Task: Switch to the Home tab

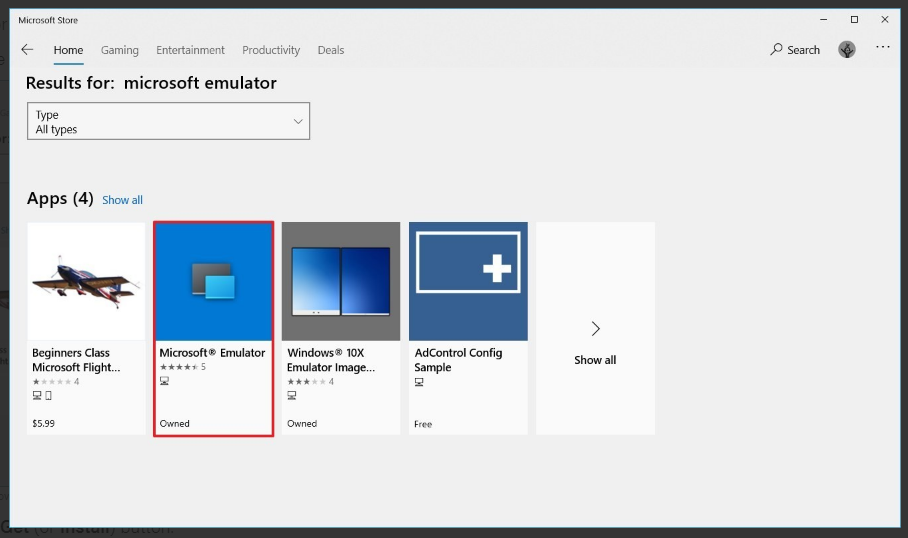Action: point(68,50)
